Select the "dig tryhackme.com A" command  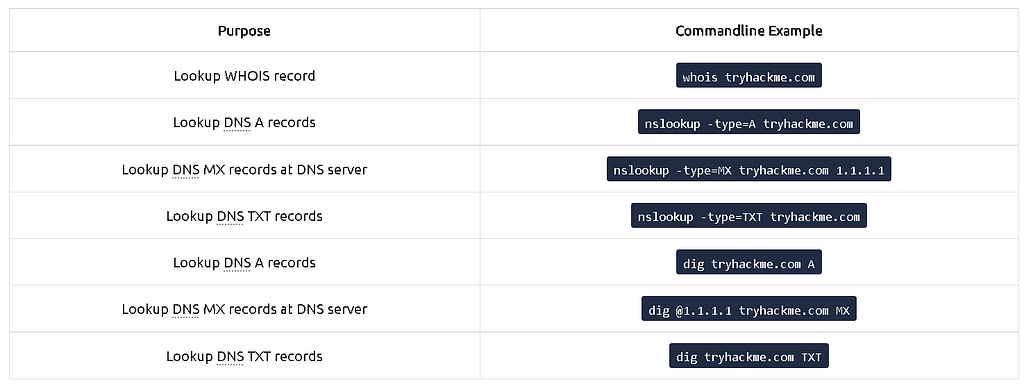[749, 264]
